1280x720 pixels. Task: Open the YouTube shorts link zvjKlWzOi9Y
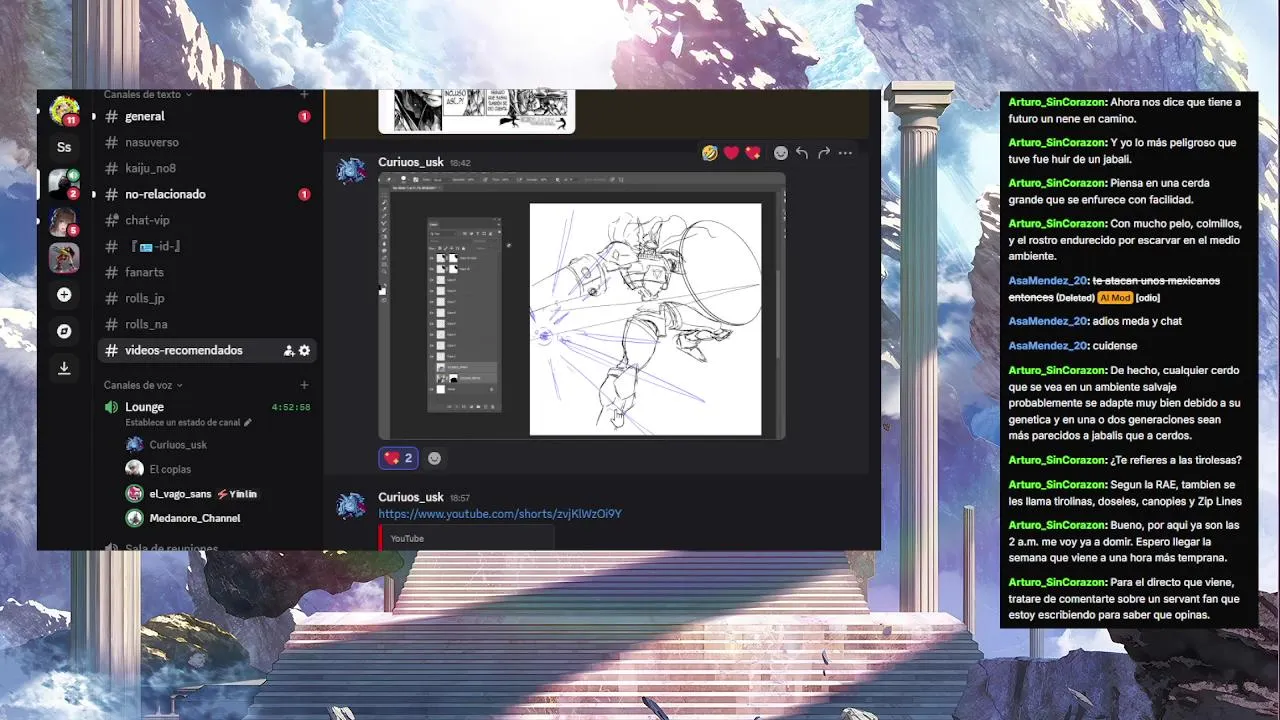[x=500, y=514]
